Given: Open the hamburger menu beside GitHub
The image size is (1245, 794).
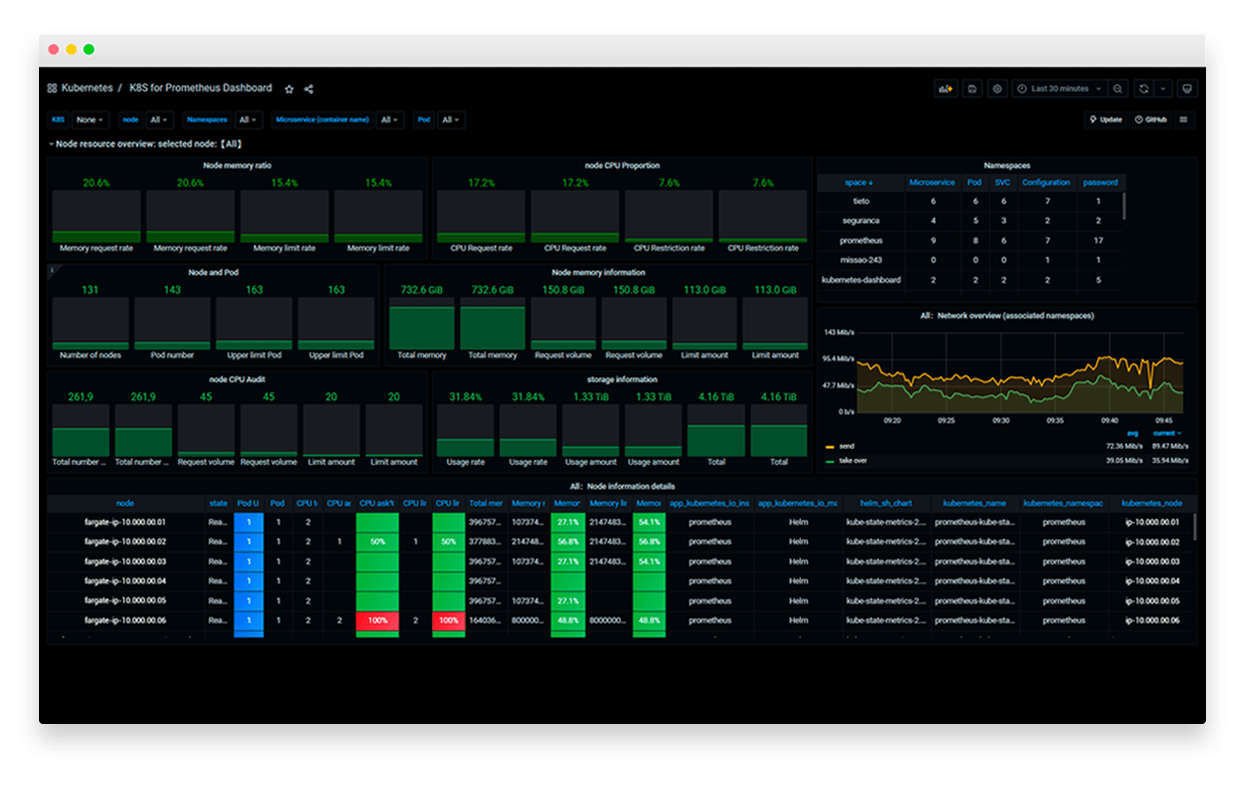Looking at the screenshot, I should (1185, 119).
